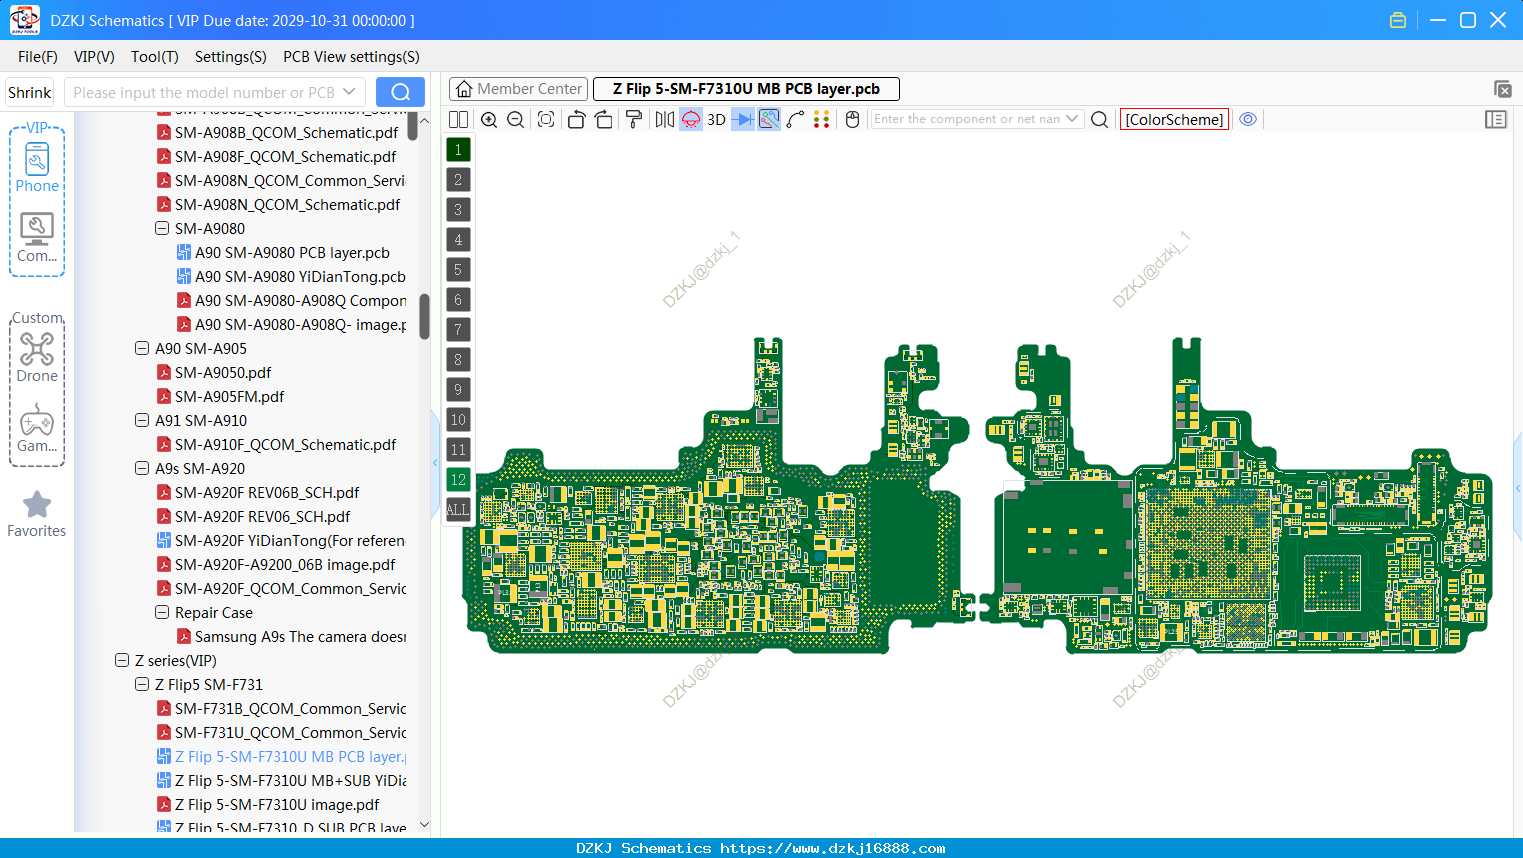
Task: Collapse the A91 SM-A910 folder
Action: (142, 420)
